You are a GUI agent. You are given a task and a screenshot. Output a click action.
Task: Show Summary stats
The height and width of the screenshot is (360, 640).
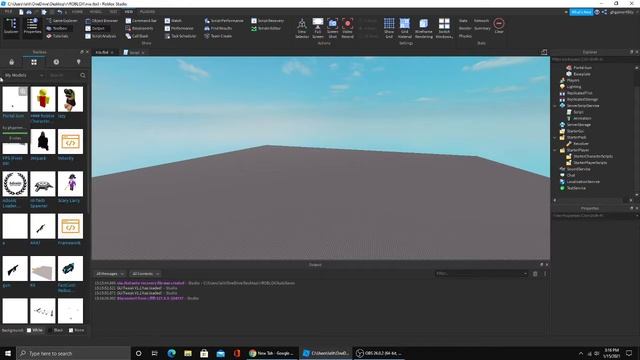tap(482, 28)
